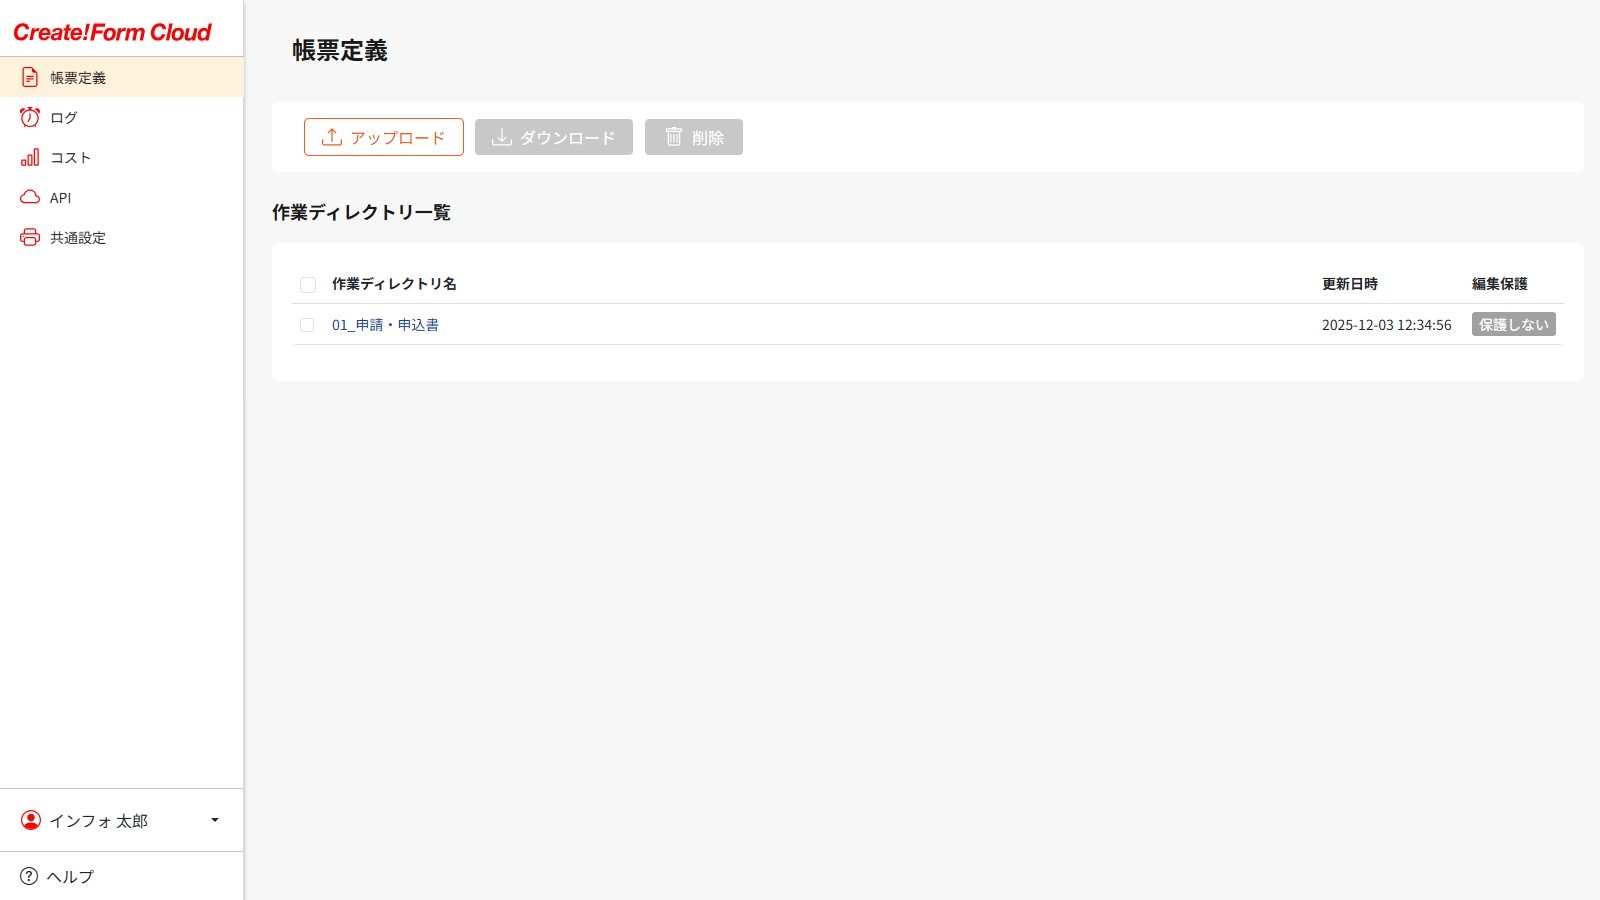1600x900 pixels.
Task: Click the user avatar icon next to インフォ太郎
Action: pos(30,820)
